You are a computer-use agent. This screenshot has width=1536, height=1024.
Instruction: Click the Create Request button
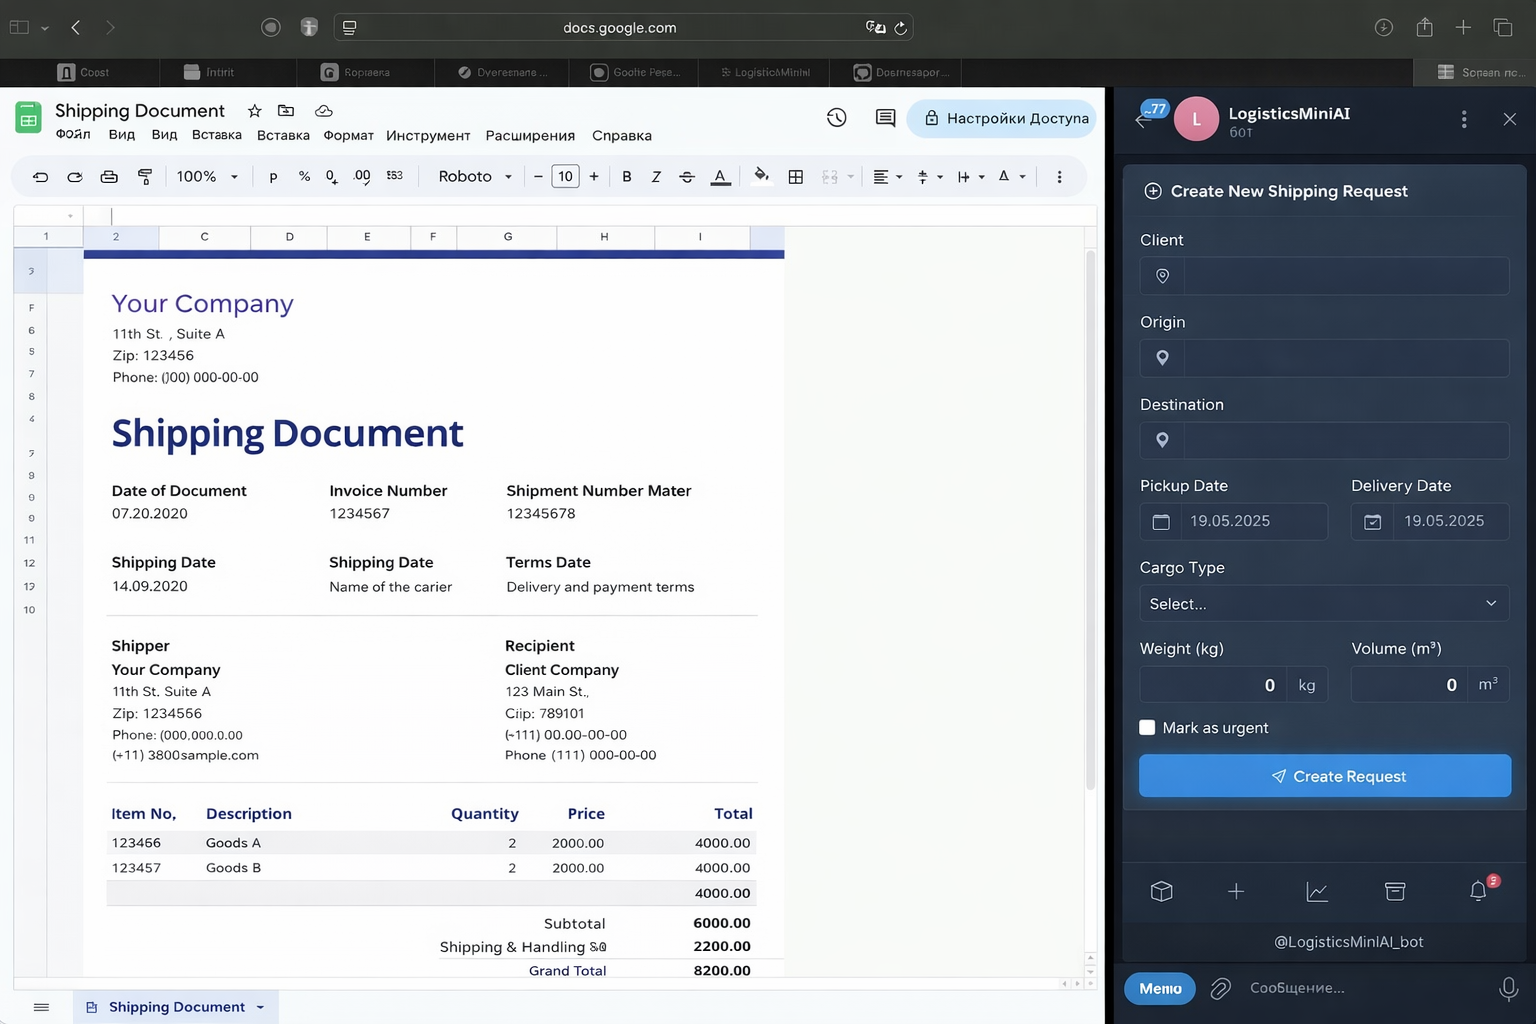1325,776
